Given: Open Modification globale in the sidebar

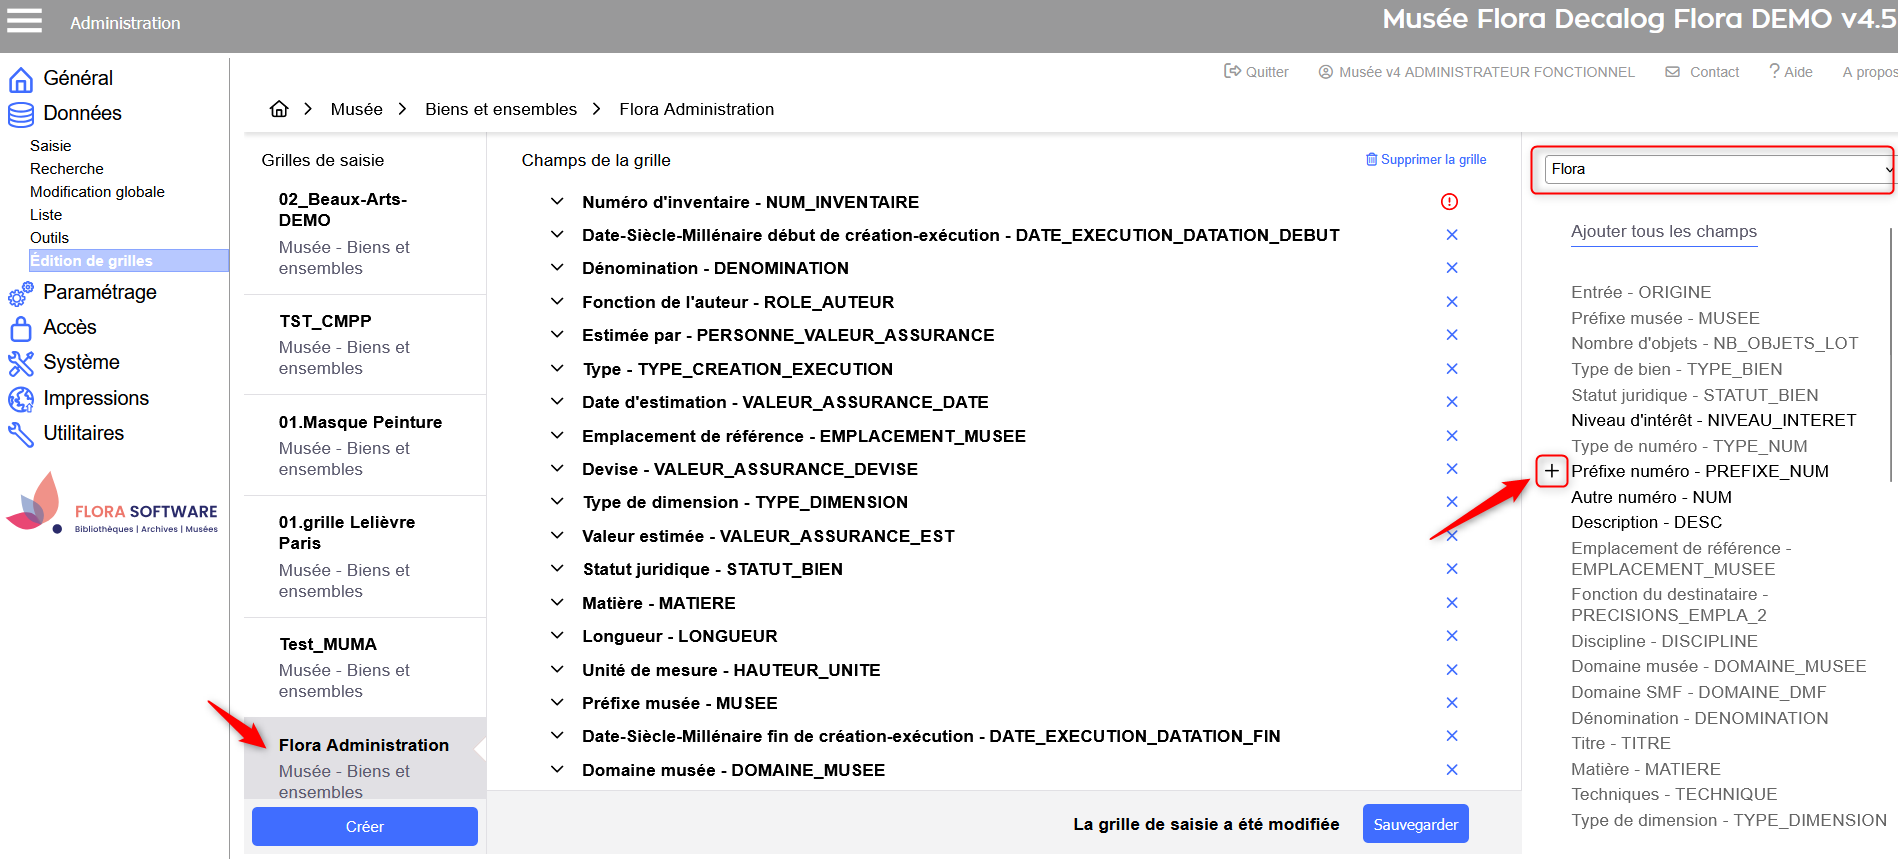Looking at the screenshot, I should 97,192.
